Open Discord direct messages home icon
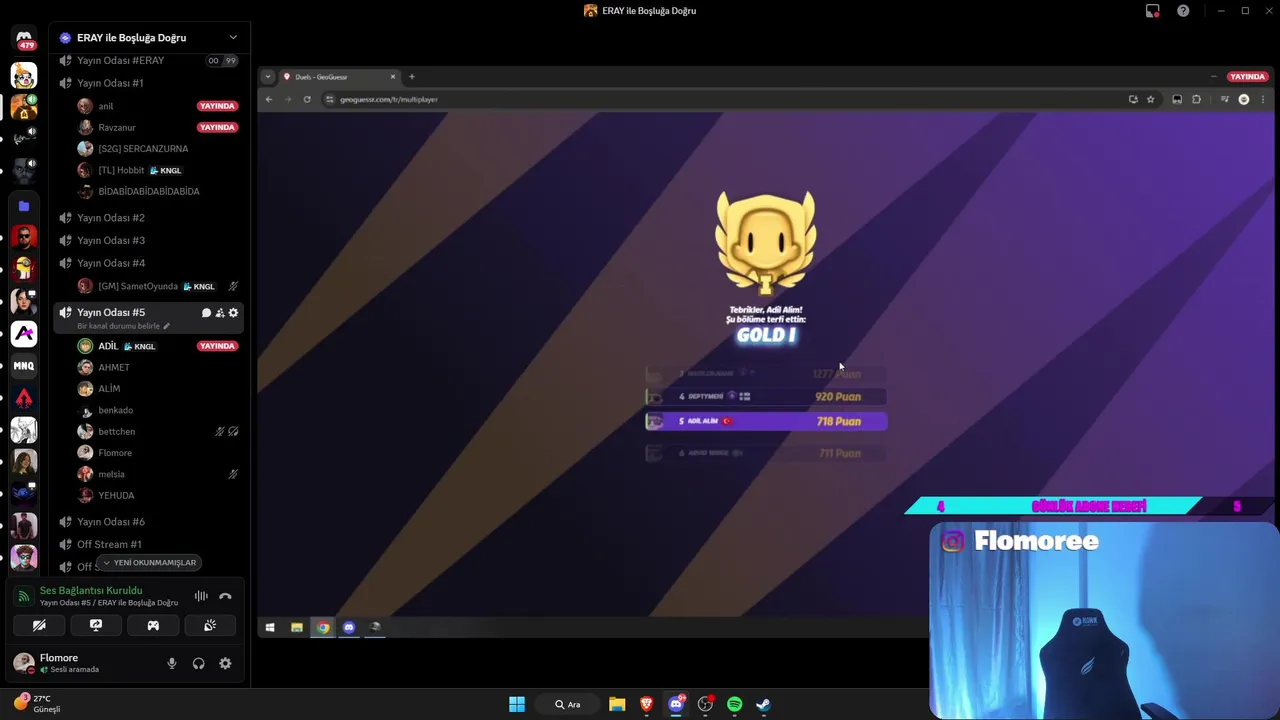The height and width of the screenshot is (720, 1280). point(24,40)
